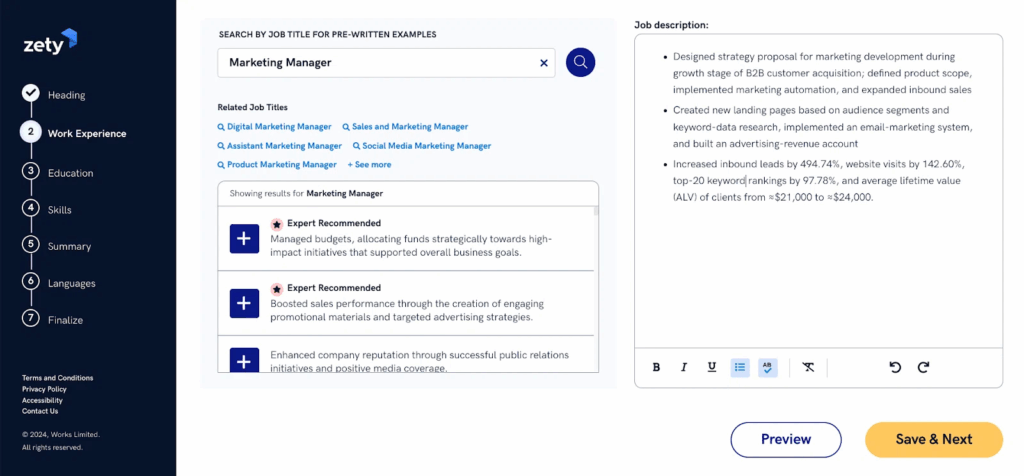Click the suggestions list scrollbar
This screenshot has width=1024, height=476.
(x=596, y=211)
